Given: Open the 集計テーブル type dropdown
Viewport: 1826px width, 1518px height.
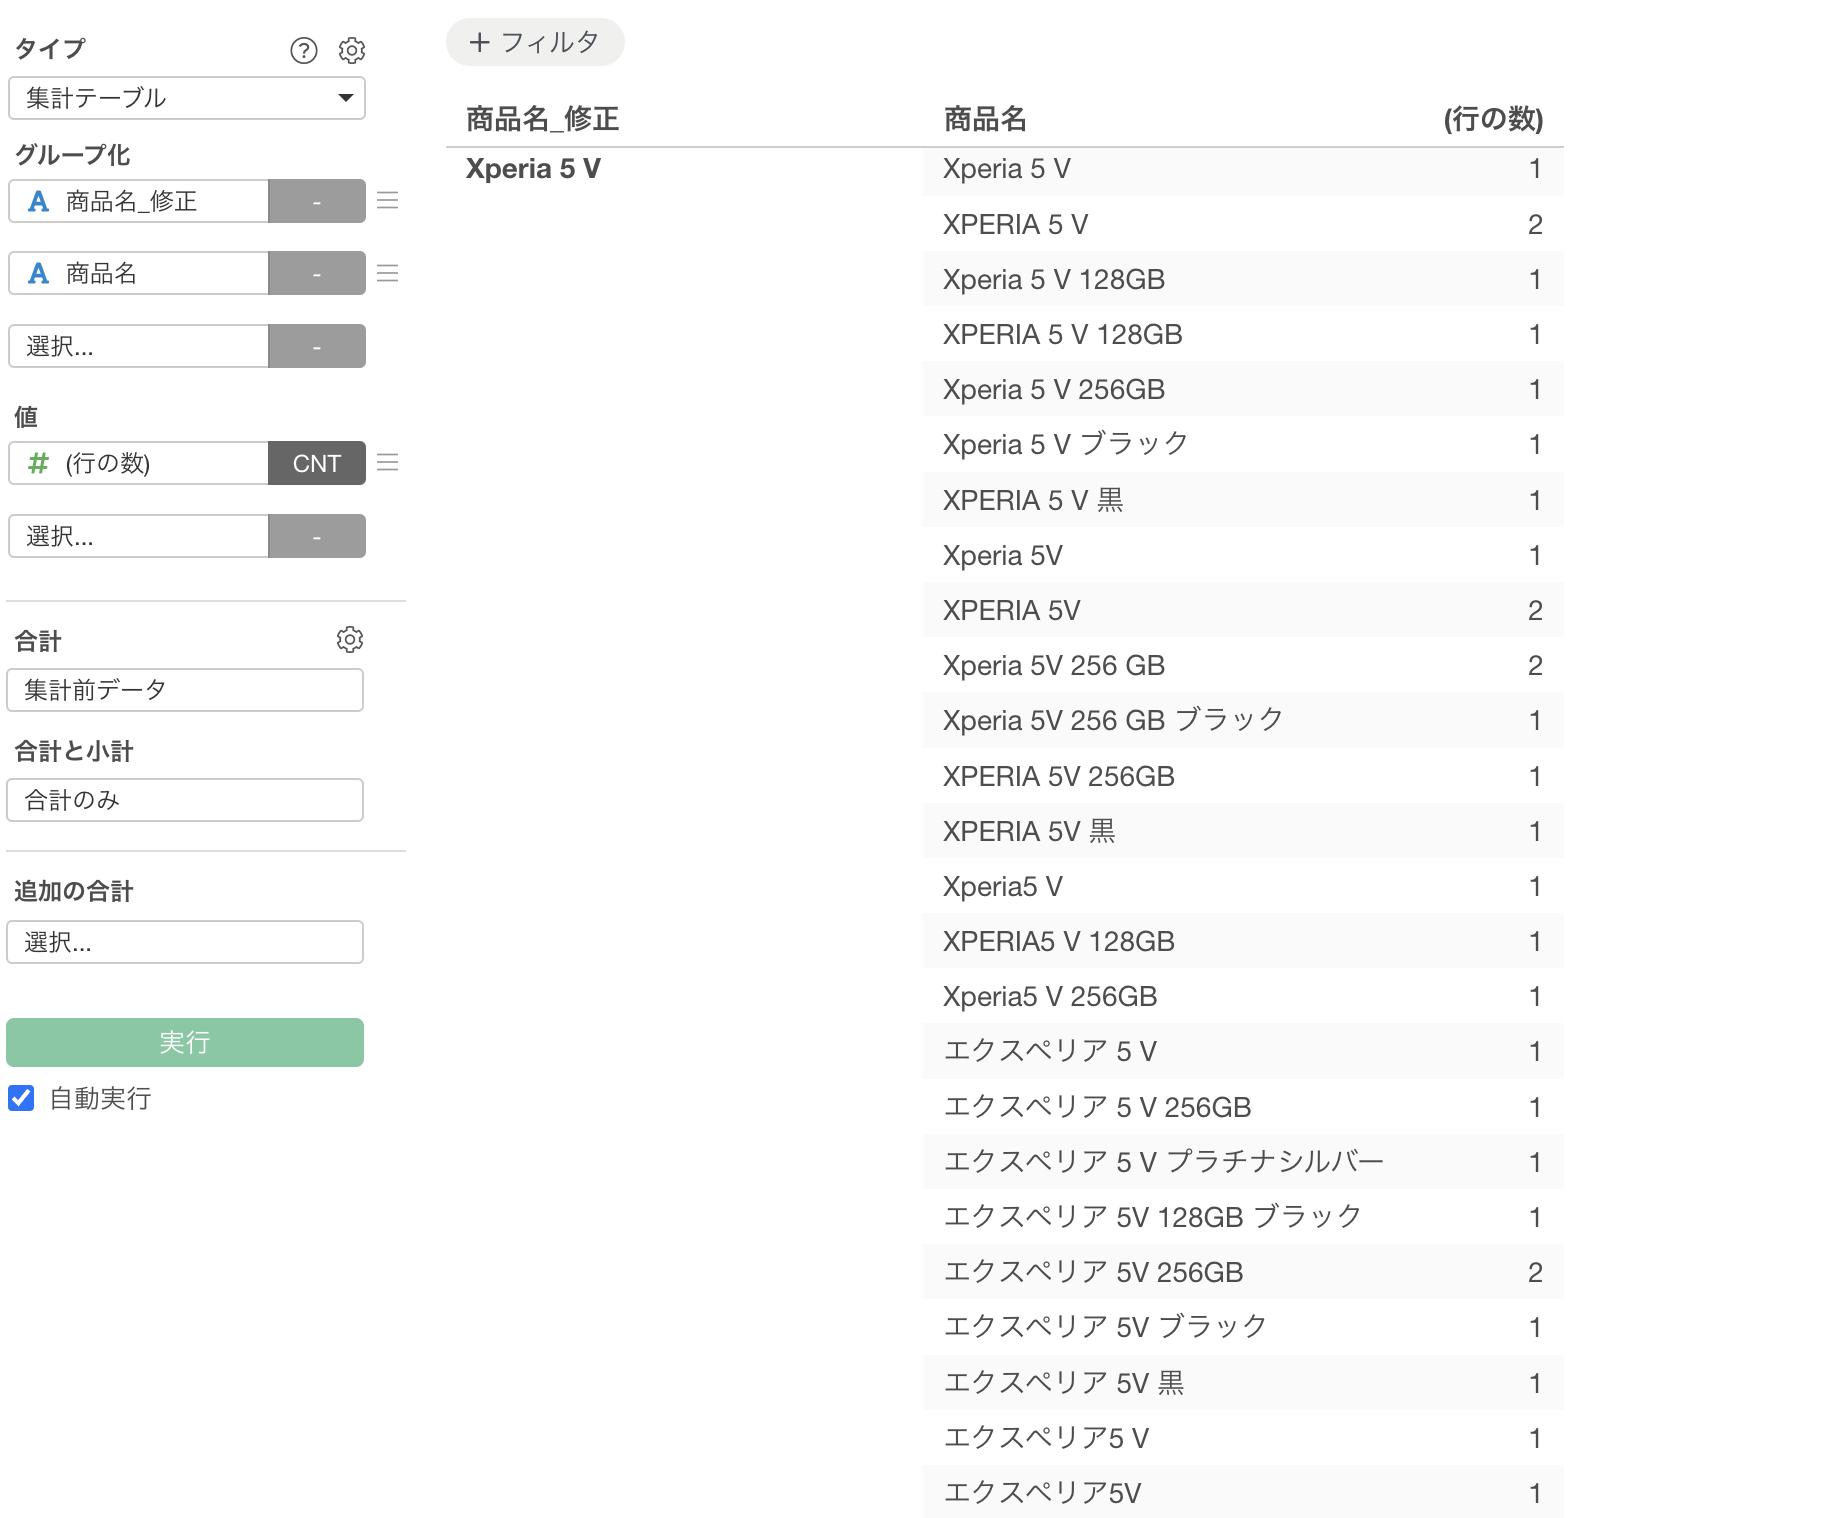Looking at the screenshot, I should pos(187,98).
